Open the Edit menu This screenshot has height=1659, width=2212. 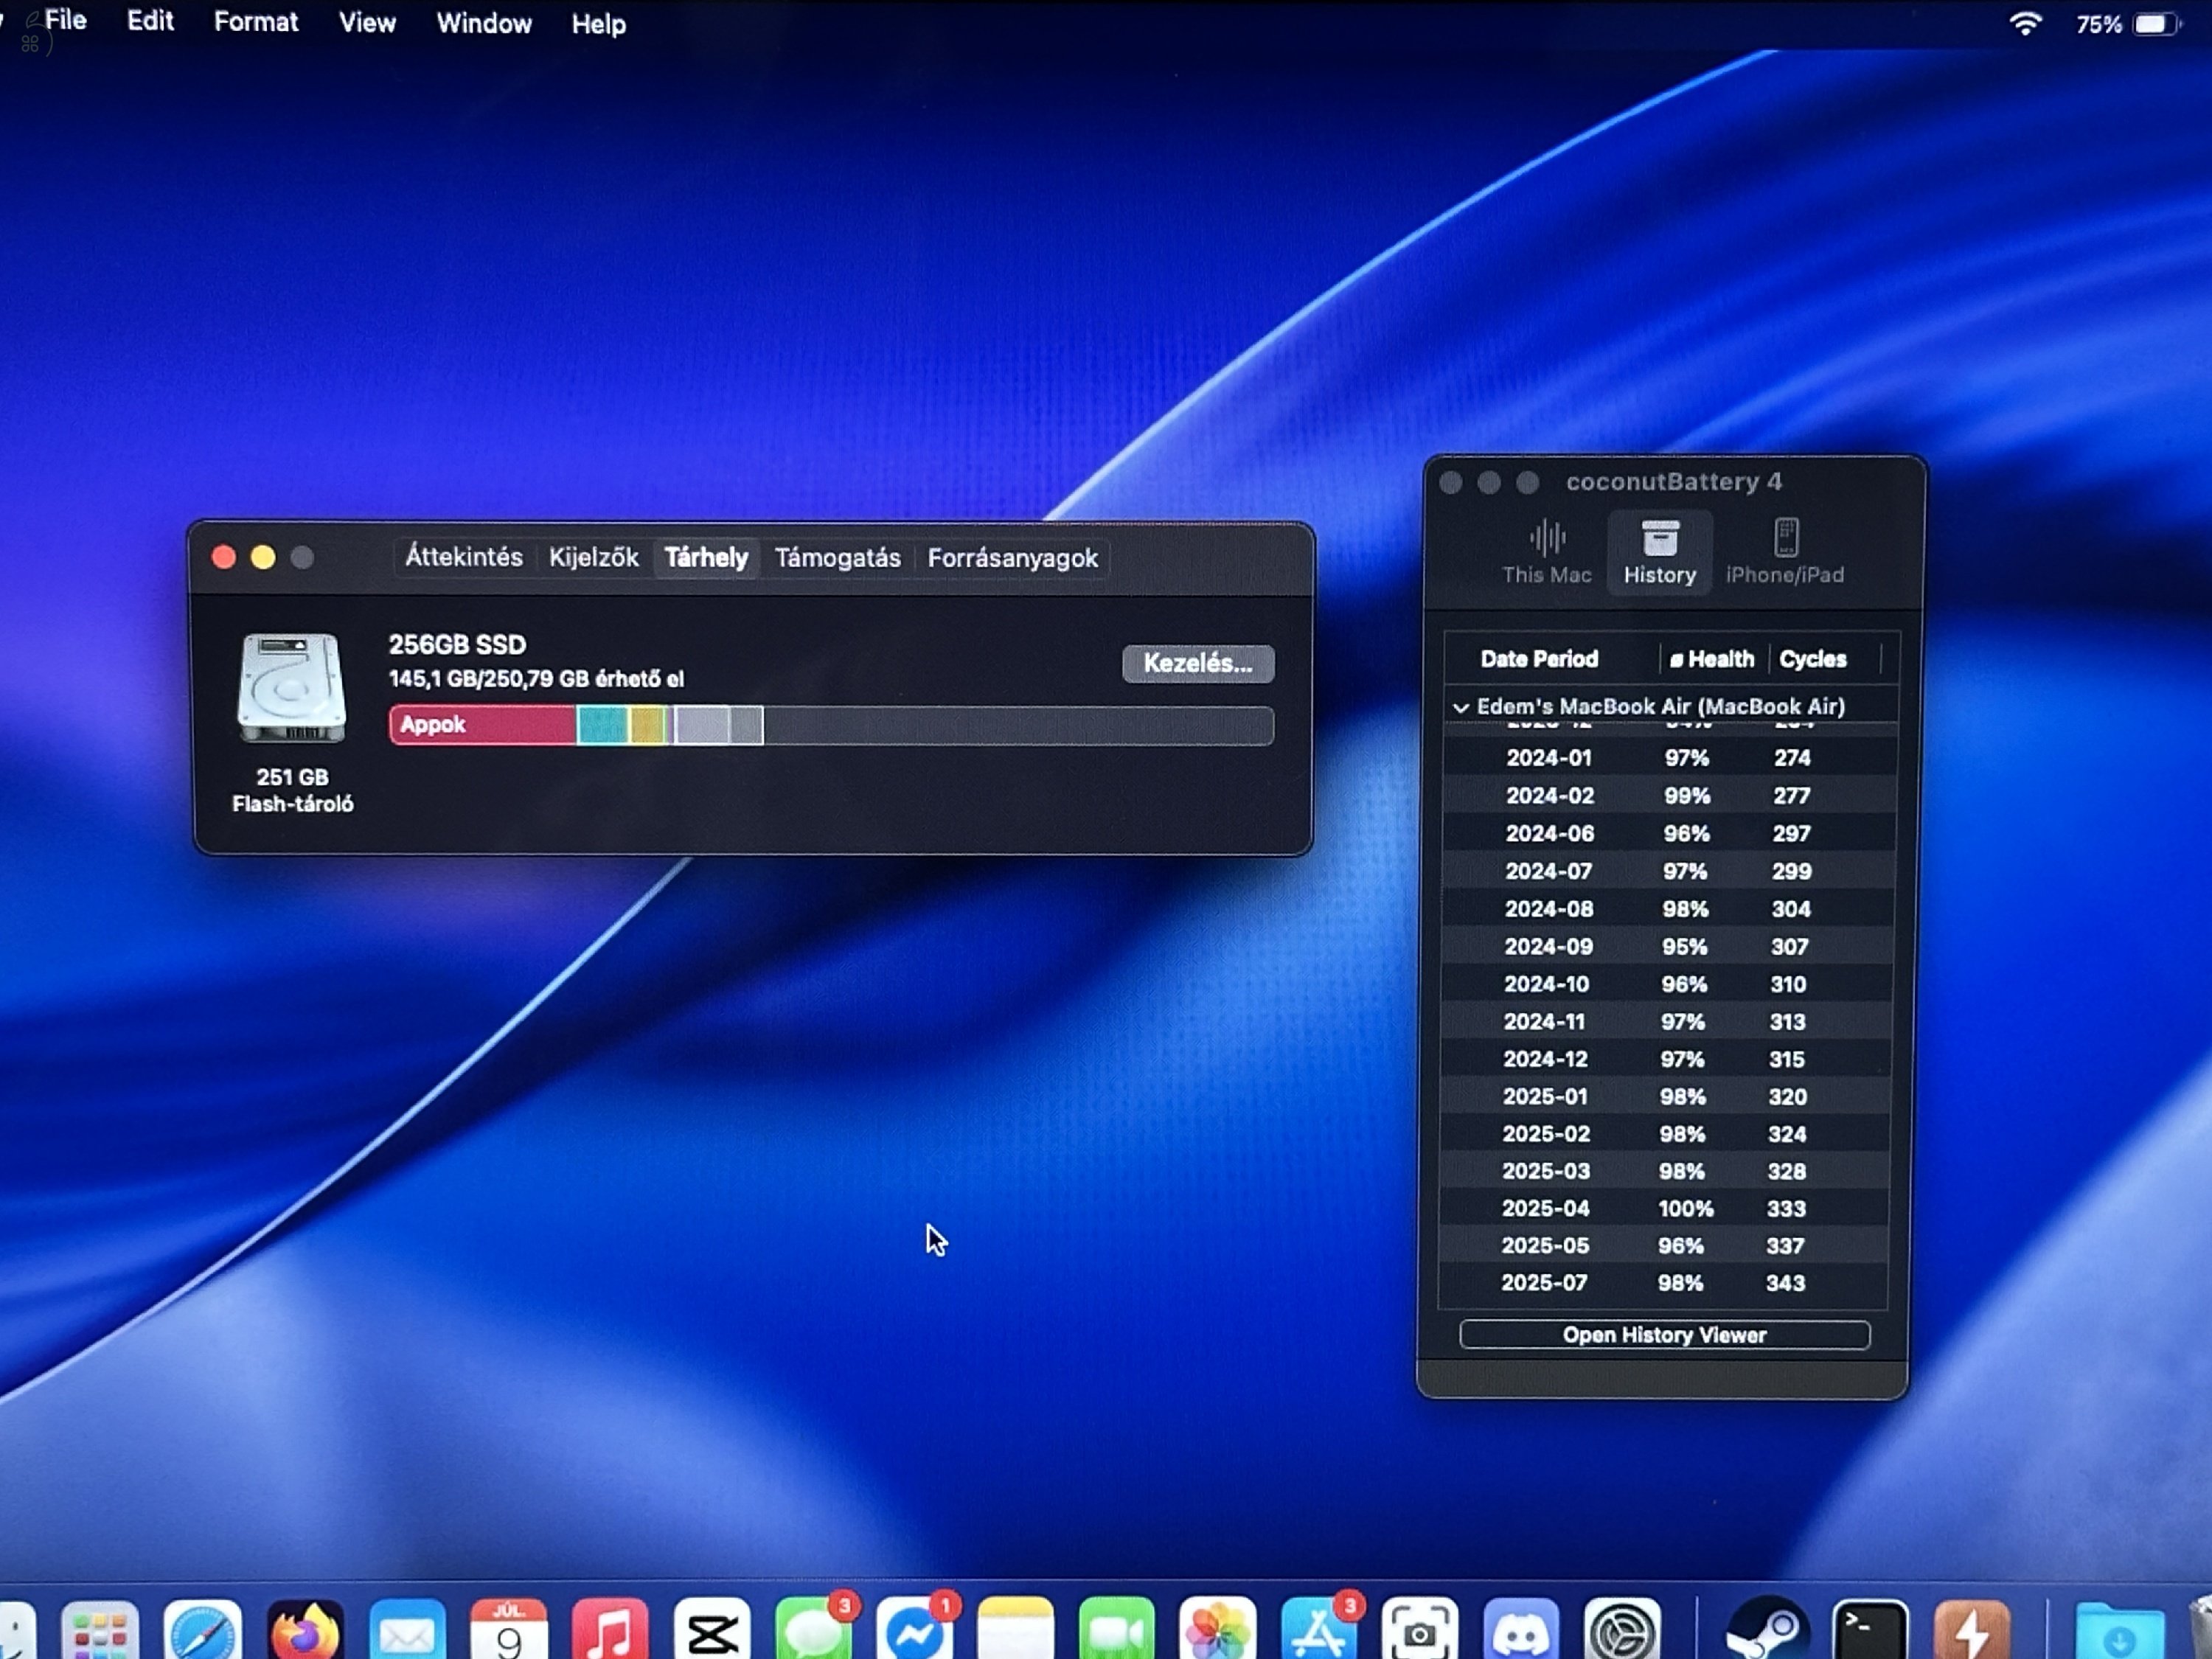[x=150, y=21]
